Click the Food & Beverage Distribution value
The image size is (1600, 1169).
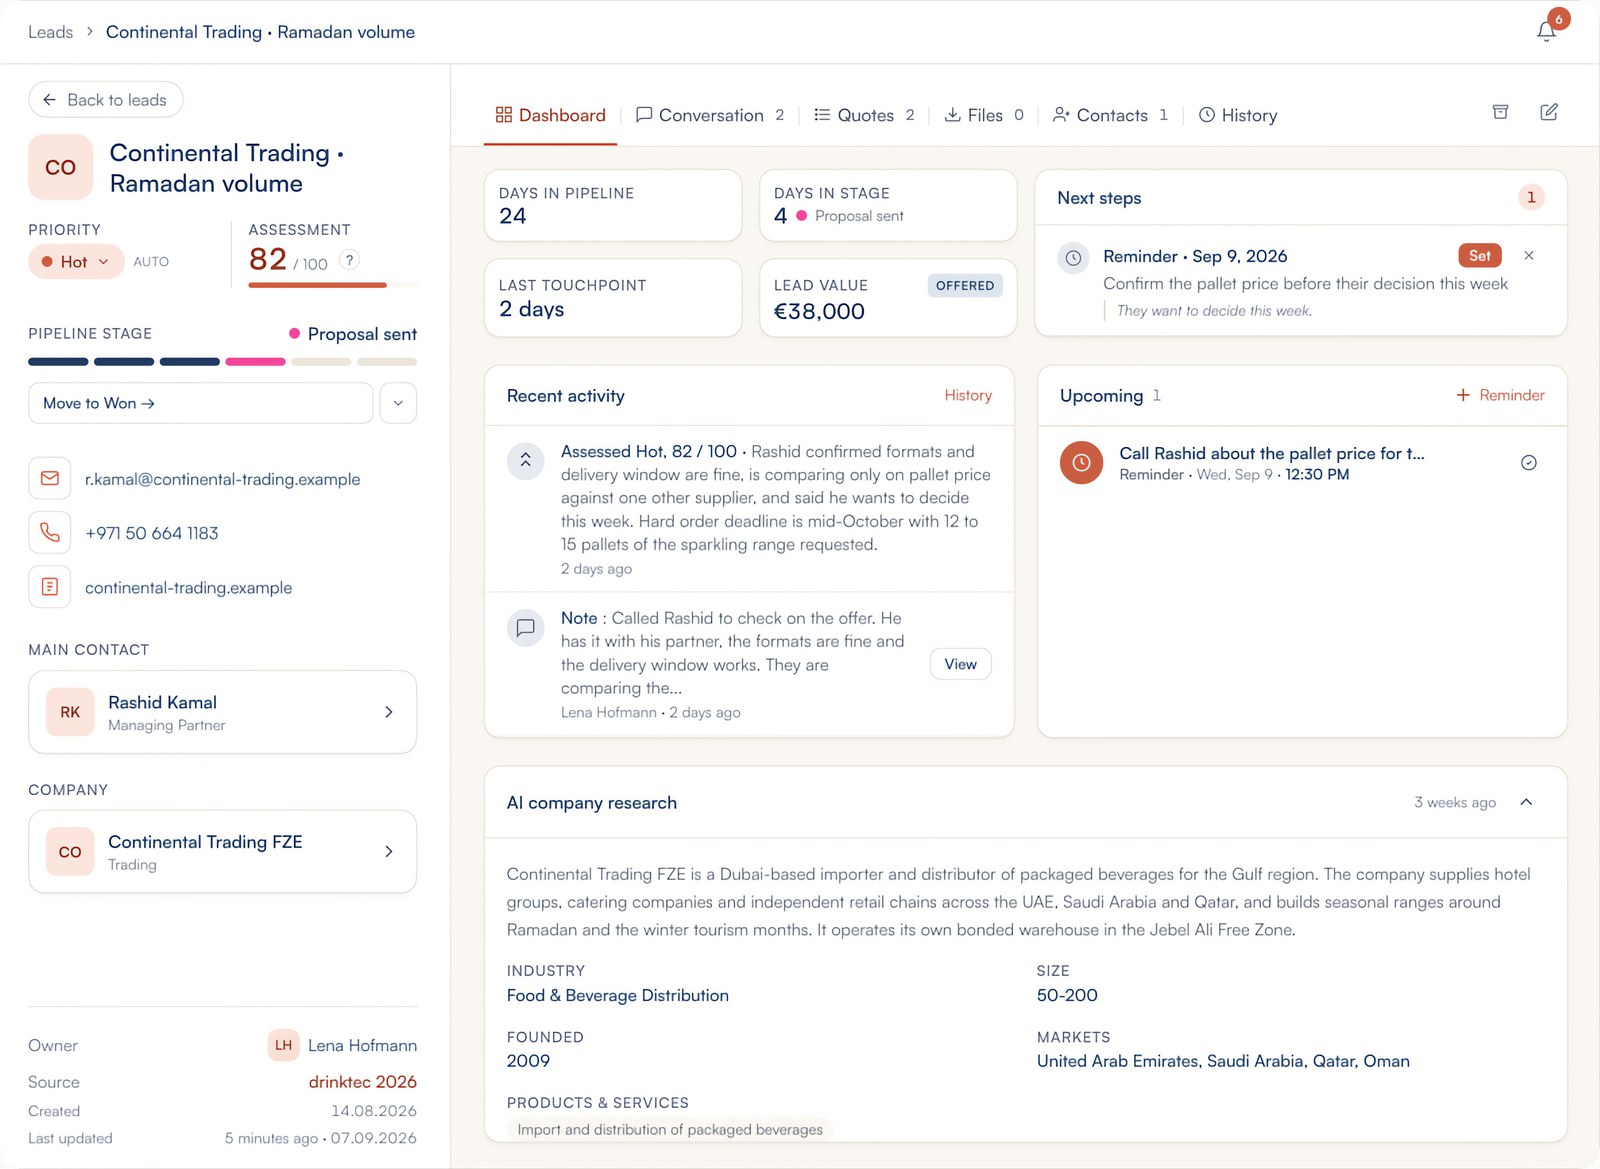[618, 996]
